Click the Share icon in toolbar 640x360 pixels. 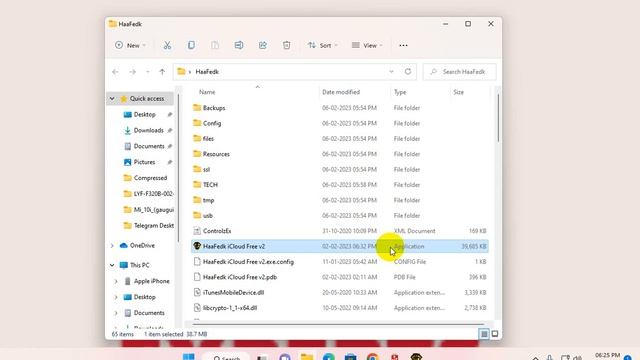(262, 45)
